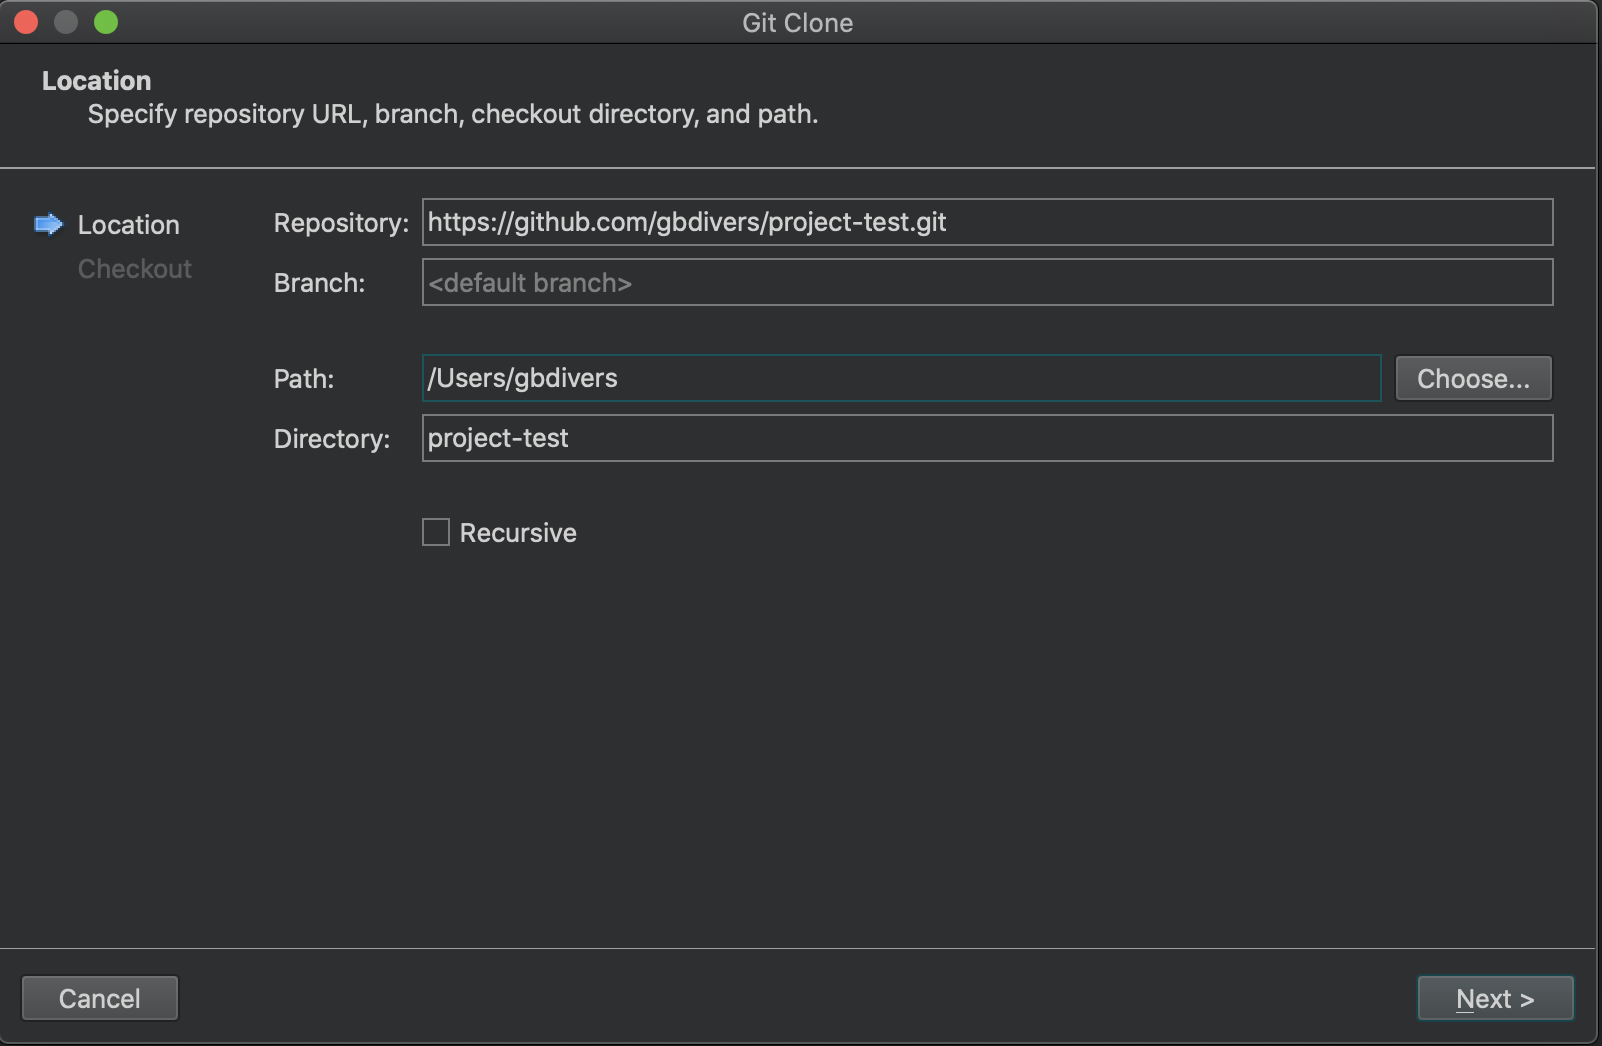Click the Branch: label
The image size is (1602, 1046).
click(319, 283)
